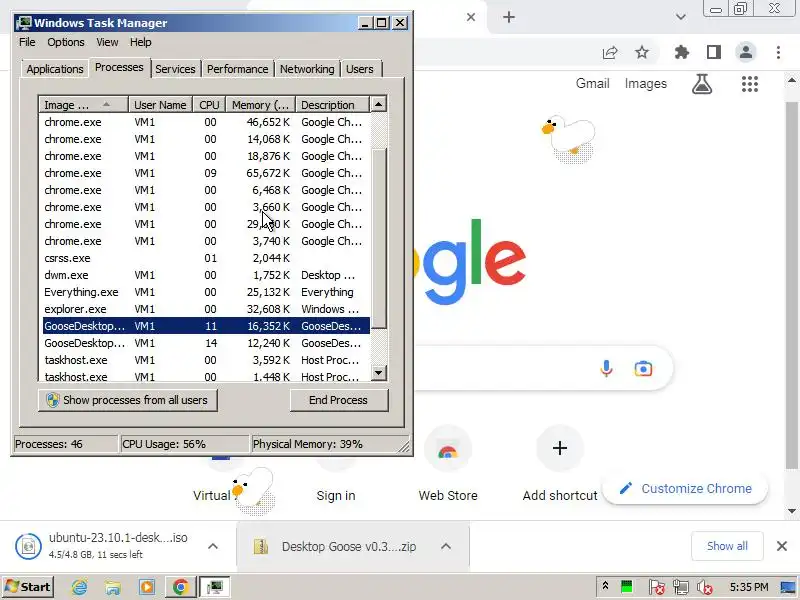This screenshot has height=600, width=800.
Task: Show hidden tray icons arrow
Action: point(605,586)
